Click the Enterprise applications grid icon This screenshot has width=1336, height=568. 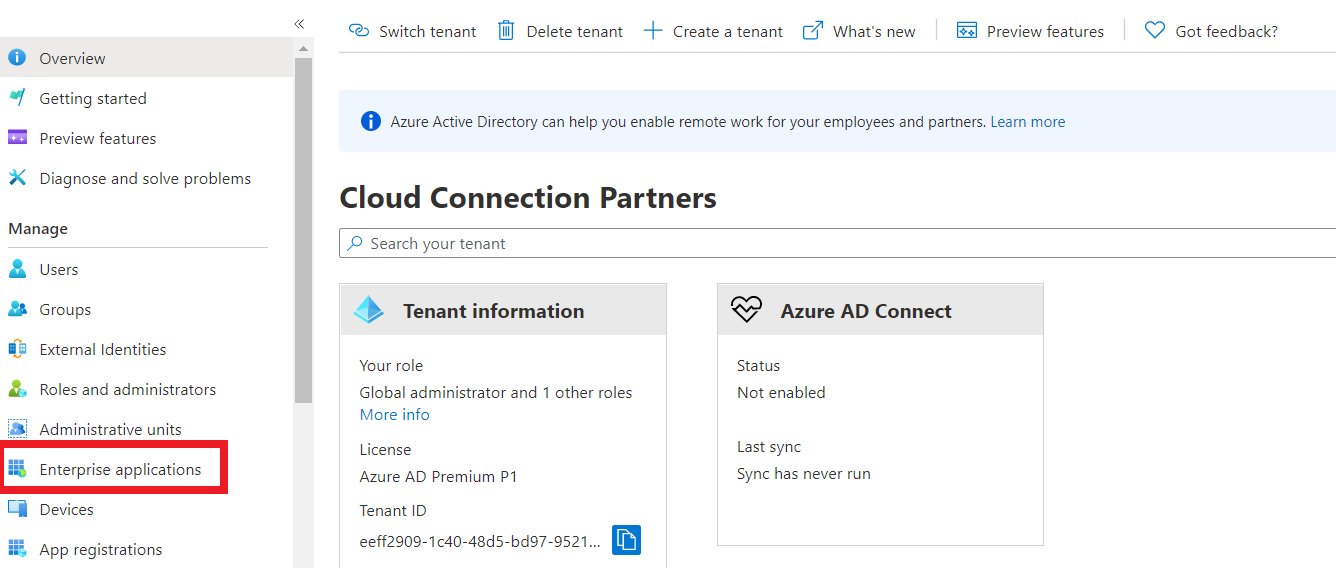click(17, 469)
